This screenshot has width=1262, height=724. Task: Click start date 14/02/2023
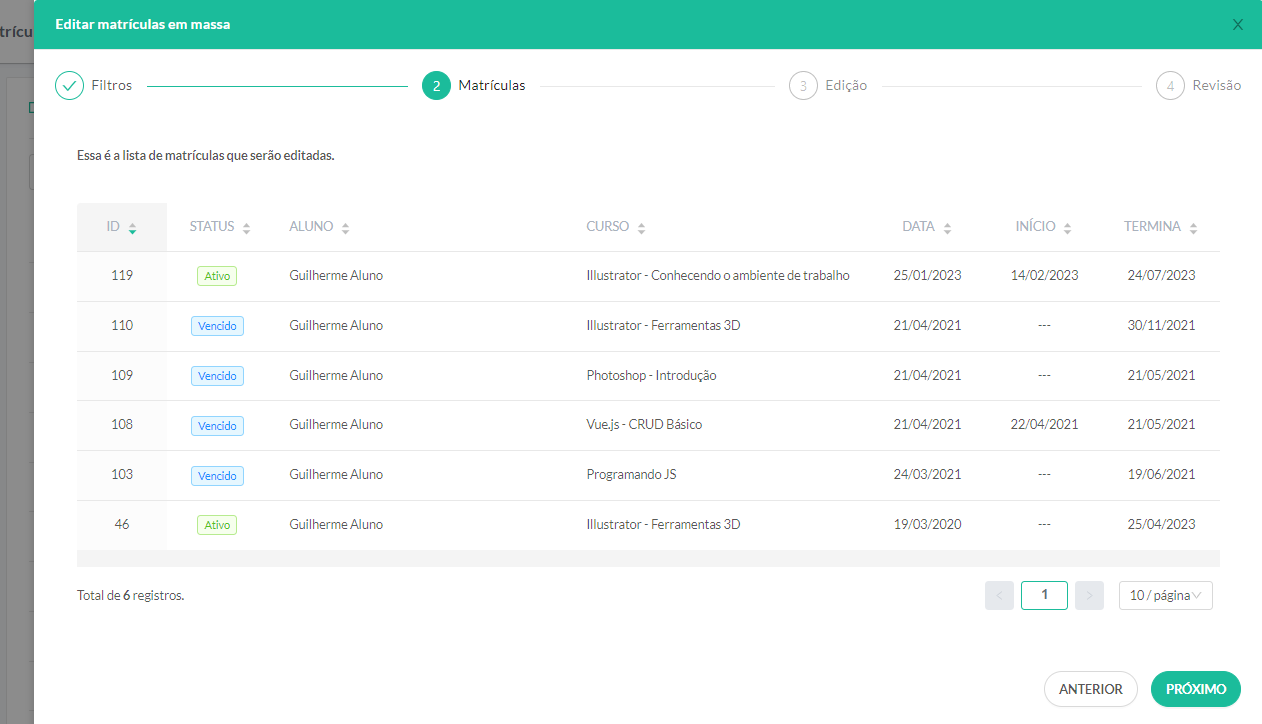(1044, 276)
